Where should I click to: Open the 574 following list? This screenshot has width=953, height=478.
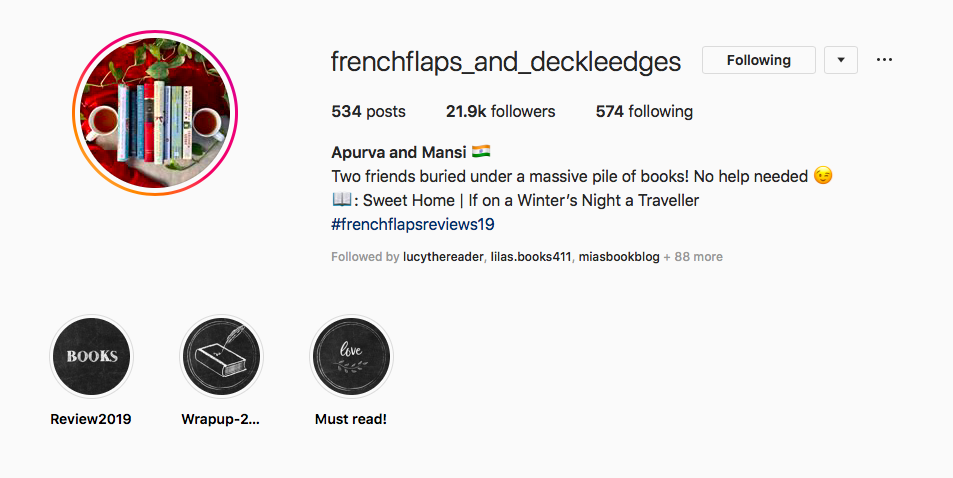644,111
